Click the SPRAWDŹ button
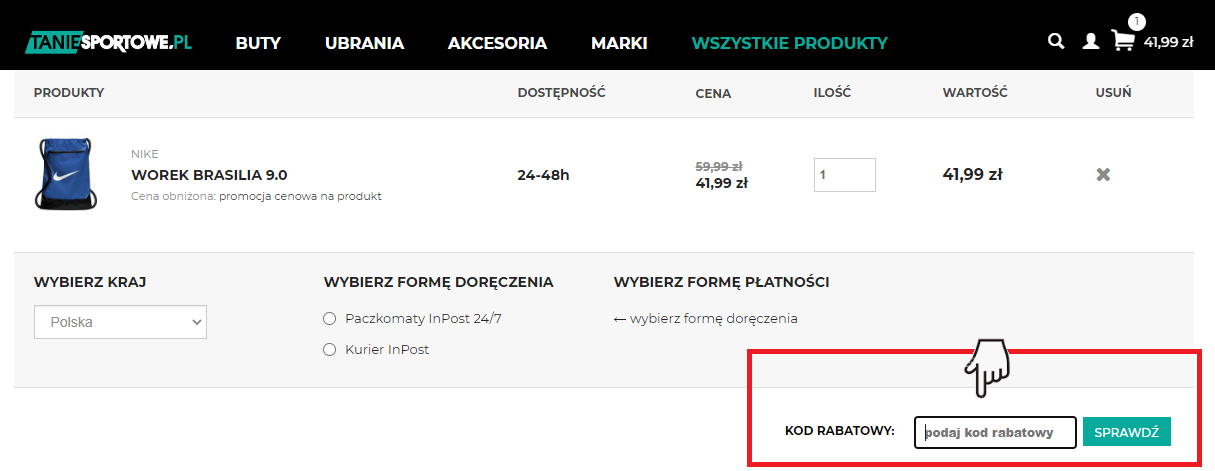Image resolution: width=1215 pixels, height=471 pixels. tap(1126, 432)
